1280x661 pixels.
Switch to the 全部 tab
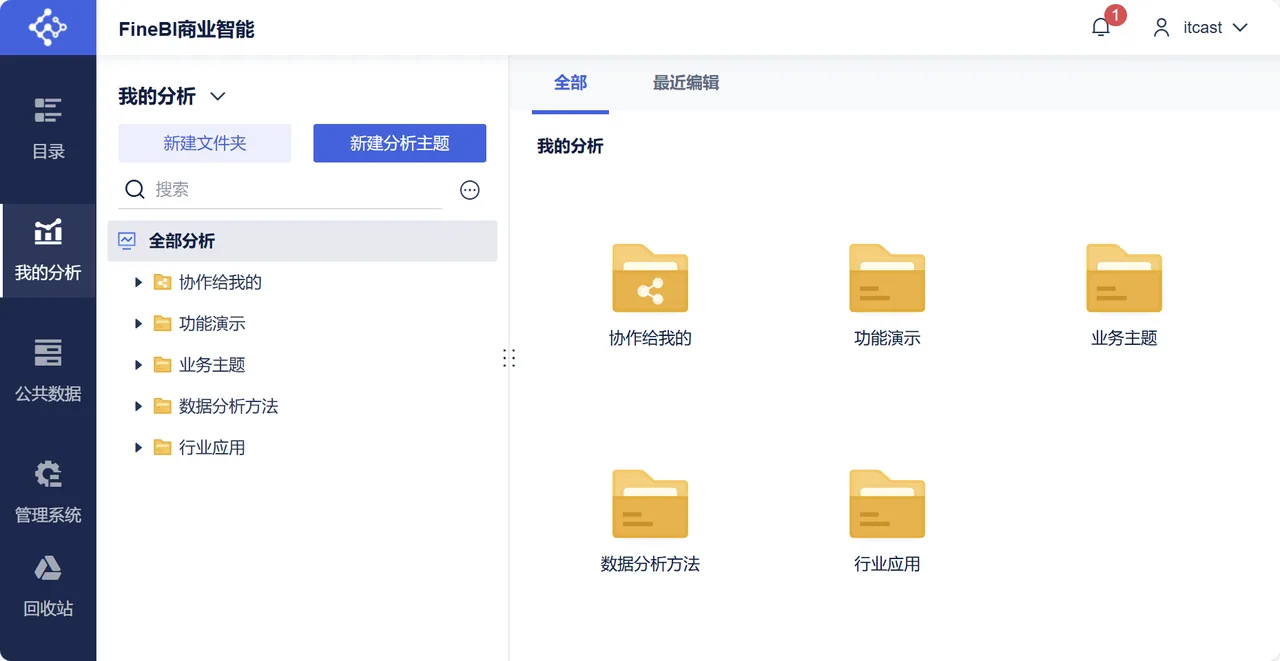570,83
